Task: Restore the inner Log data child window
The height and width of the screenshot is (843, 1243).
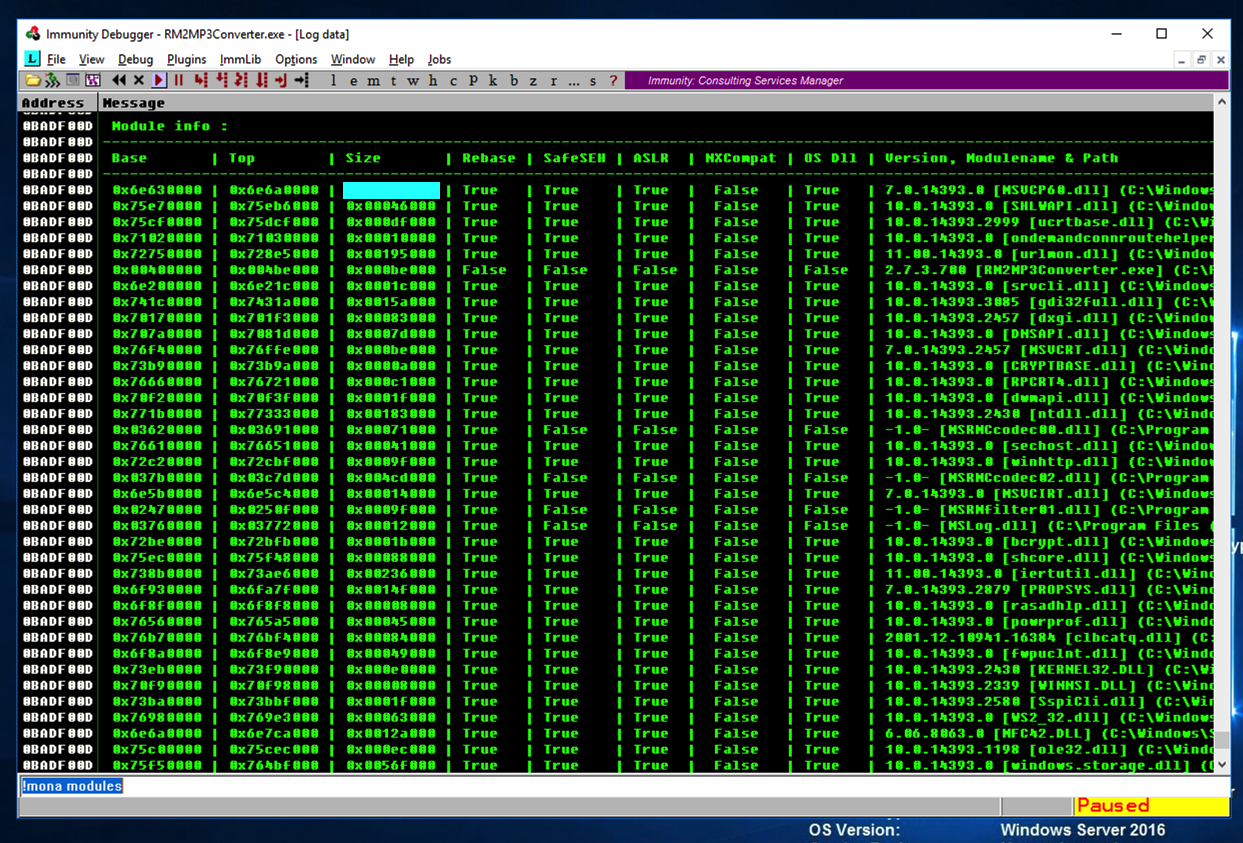Action: (1201, 60)
